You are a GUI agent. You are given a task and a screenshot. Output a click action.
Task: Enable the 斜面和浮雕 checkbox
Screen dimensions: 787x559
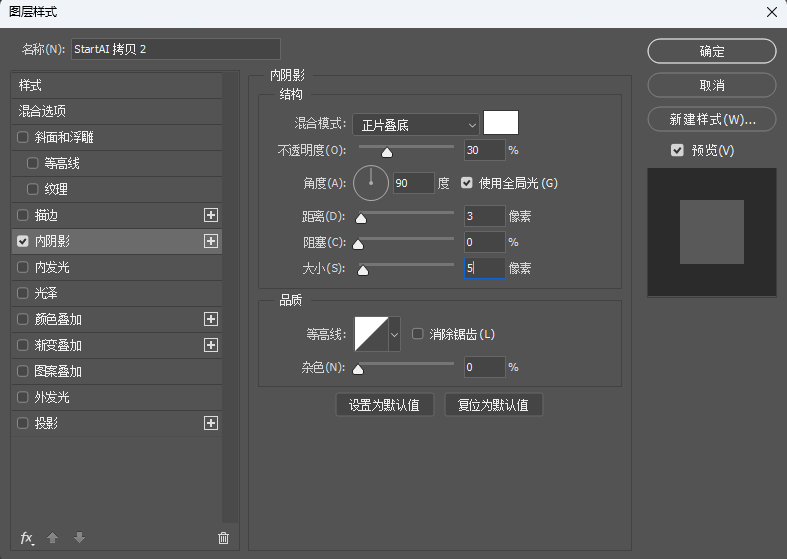pos(23,137)
